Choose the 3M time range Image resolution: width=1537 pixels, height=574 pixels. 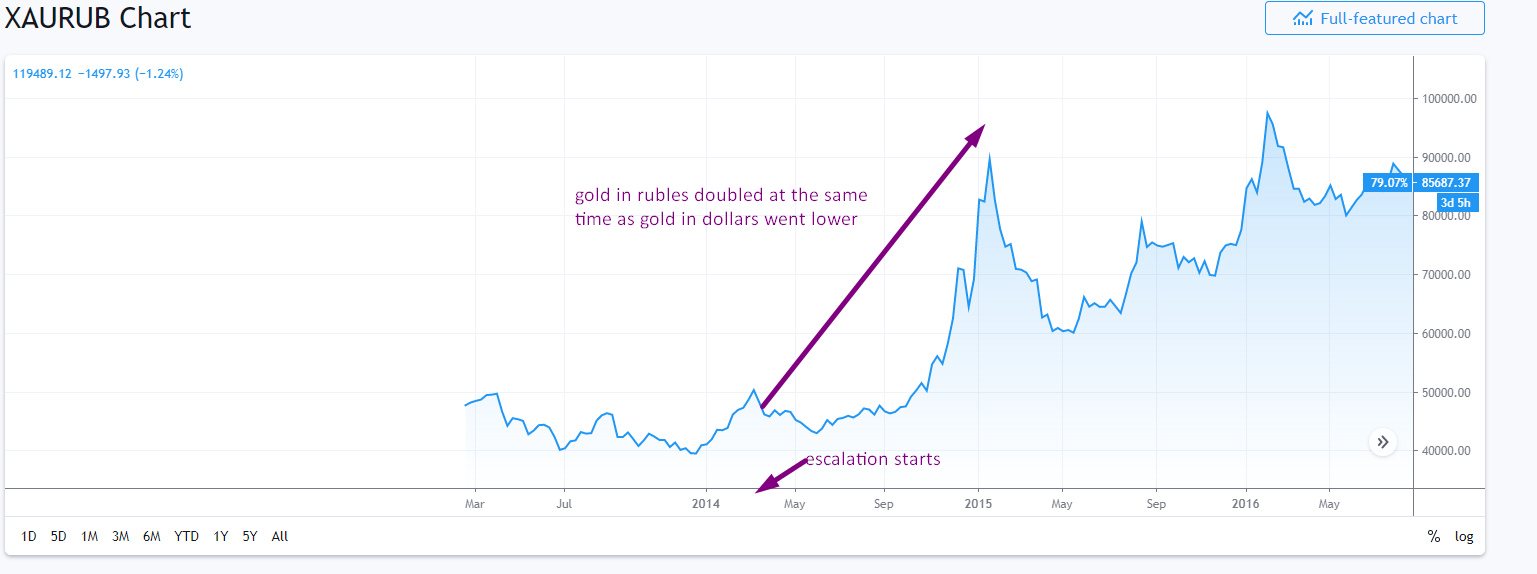point(121,536)
